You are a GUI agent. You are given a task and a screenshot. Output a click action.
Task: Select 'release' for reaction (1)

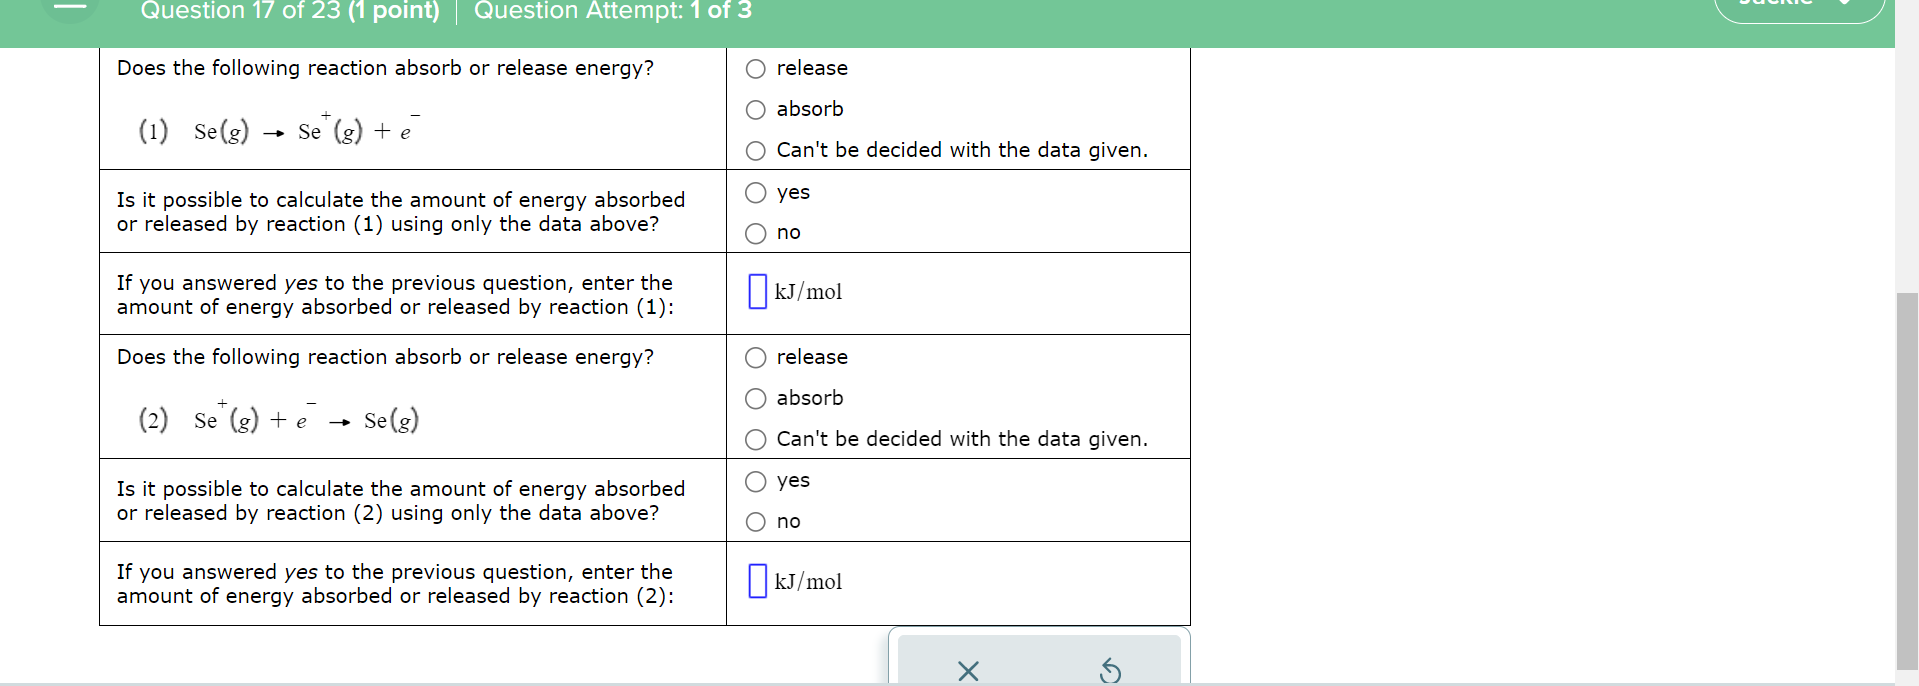(x=755, y=68)
